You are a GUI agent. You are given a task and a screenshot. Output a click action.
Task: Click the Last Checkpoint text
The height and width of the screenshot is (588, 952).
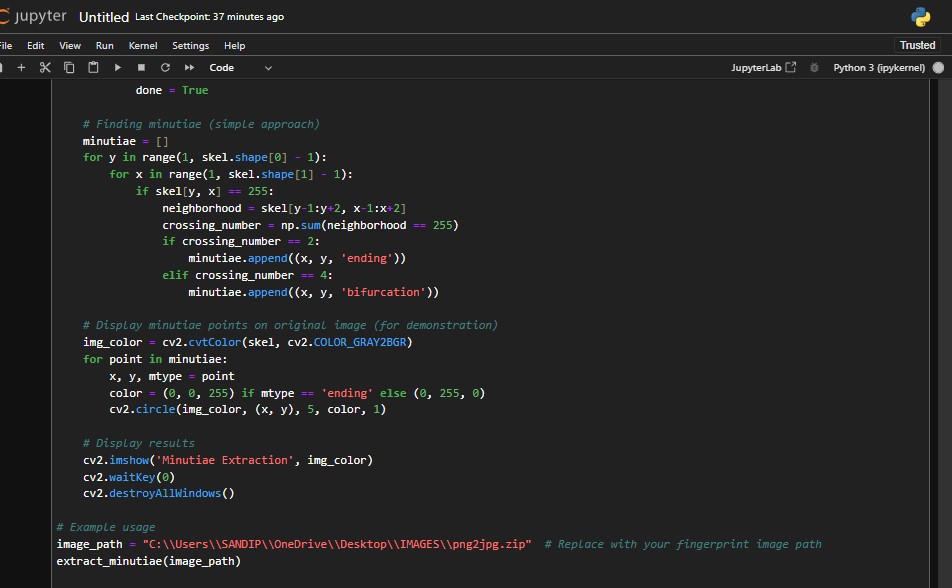[209, 17]
